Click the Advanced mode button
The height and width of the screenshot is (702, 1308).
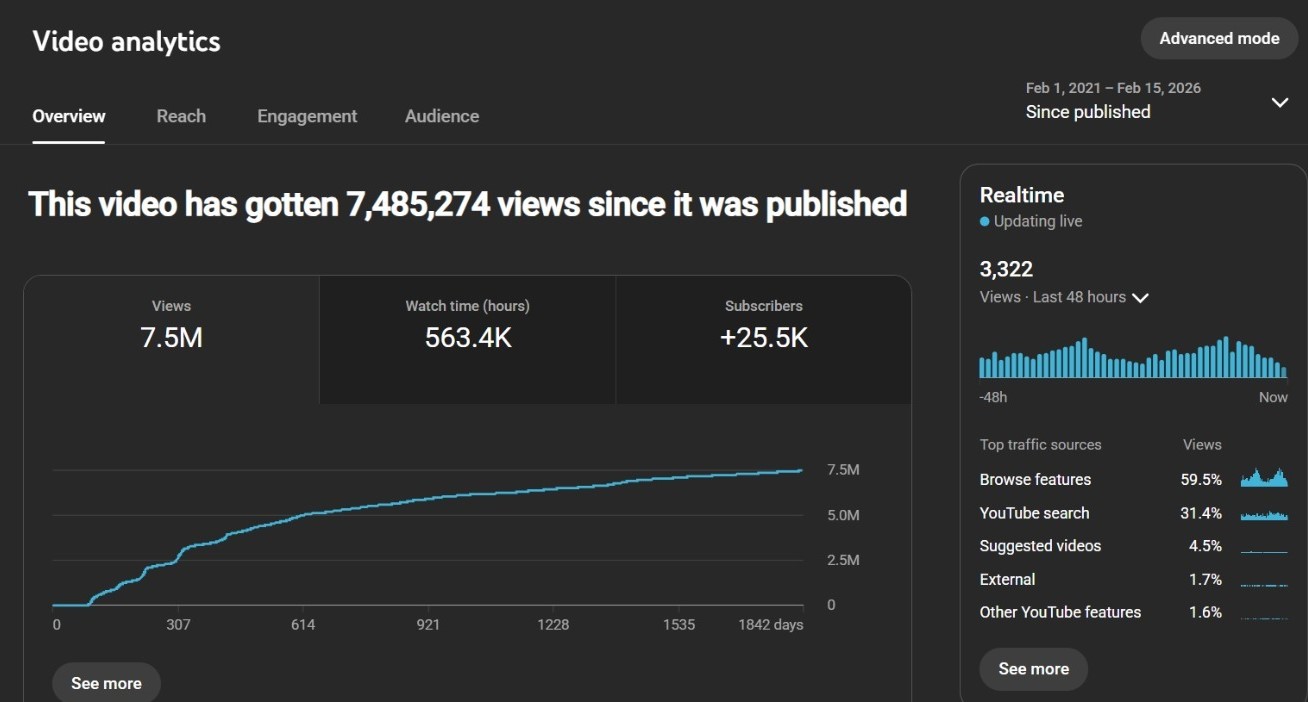pyautogui.click(x=1218, y=39)
